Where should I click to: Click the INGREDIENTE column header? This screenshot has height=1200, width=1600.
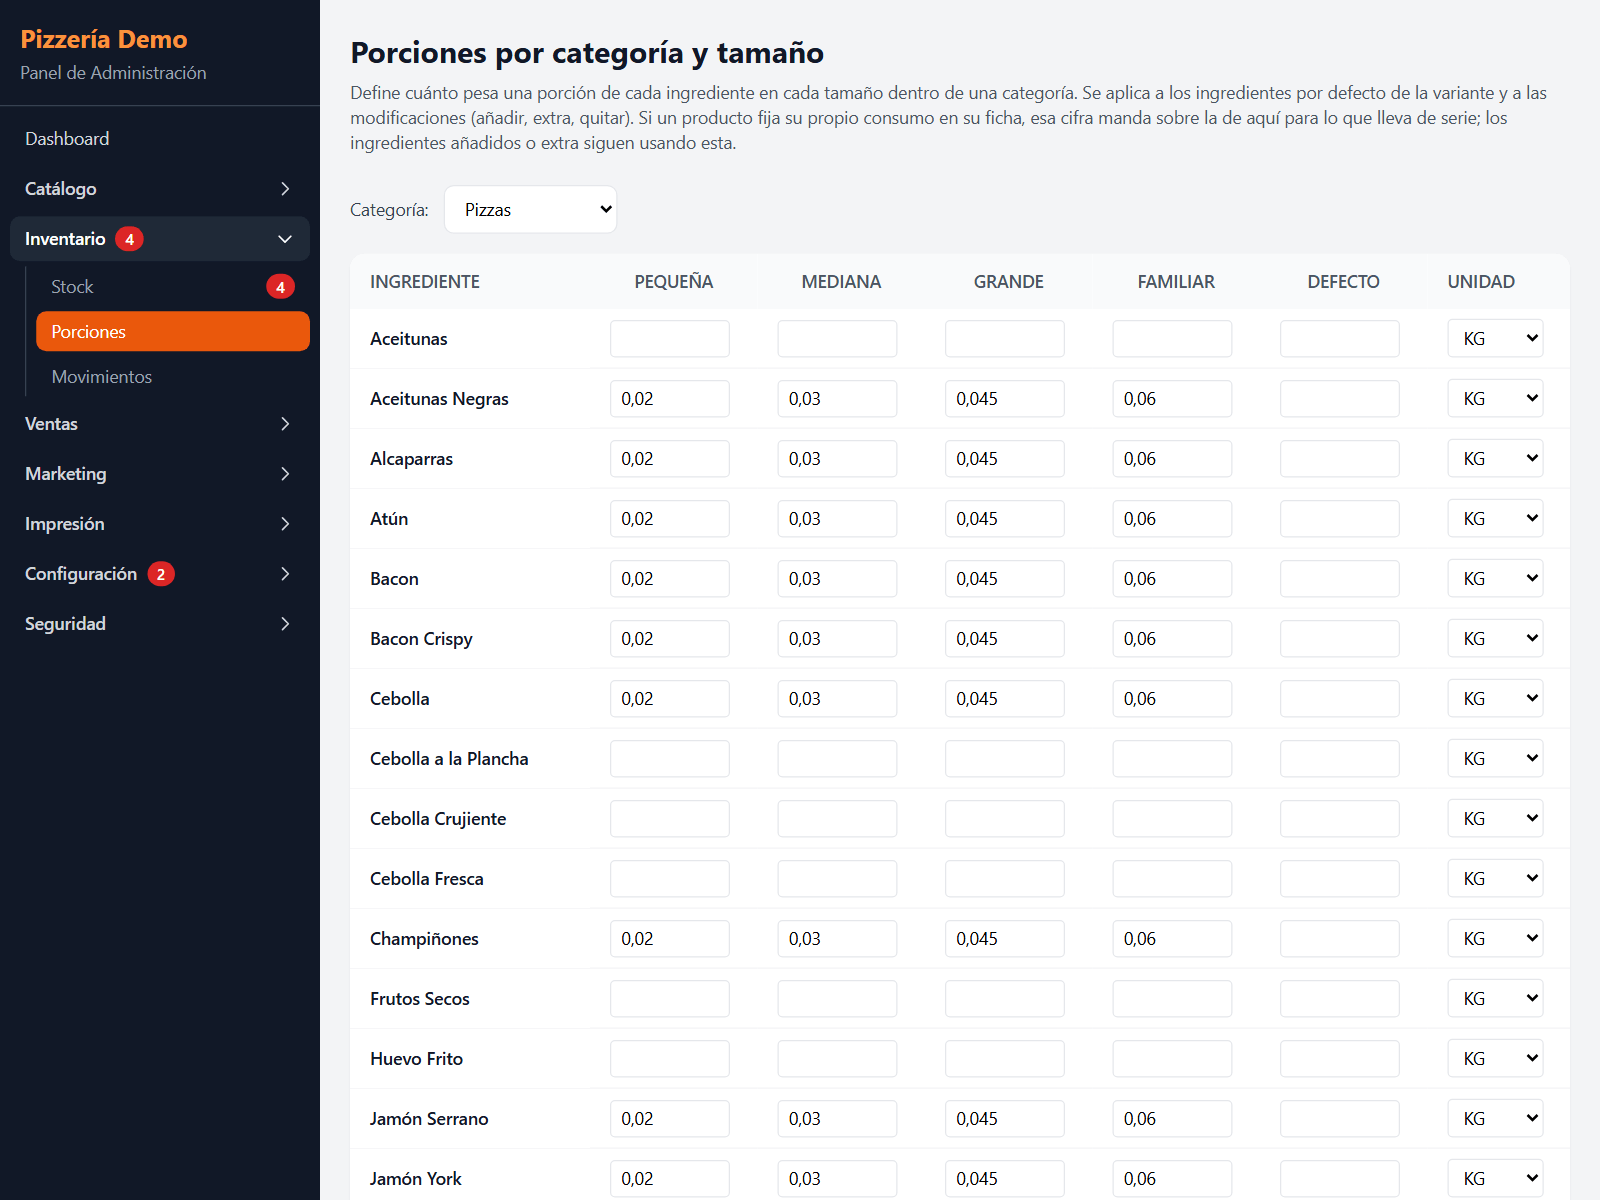(x=425, y=282)
